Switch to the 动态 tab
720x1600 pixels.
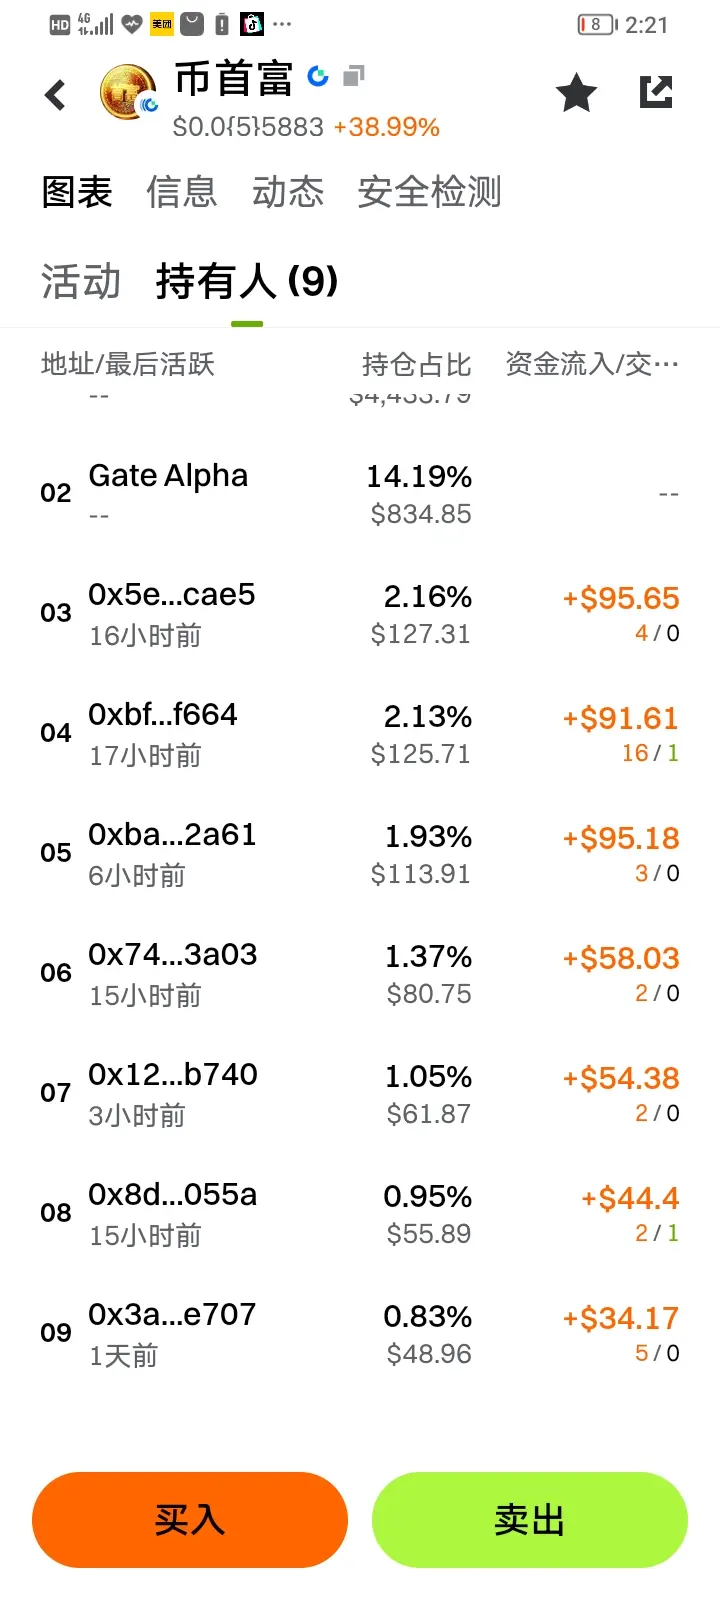[288, 192]
